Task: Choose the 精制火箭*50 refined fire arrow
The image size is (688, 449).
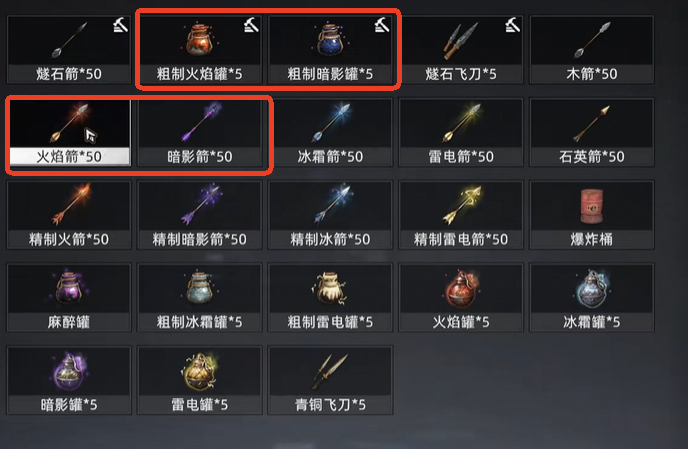Action: point(69,215)
